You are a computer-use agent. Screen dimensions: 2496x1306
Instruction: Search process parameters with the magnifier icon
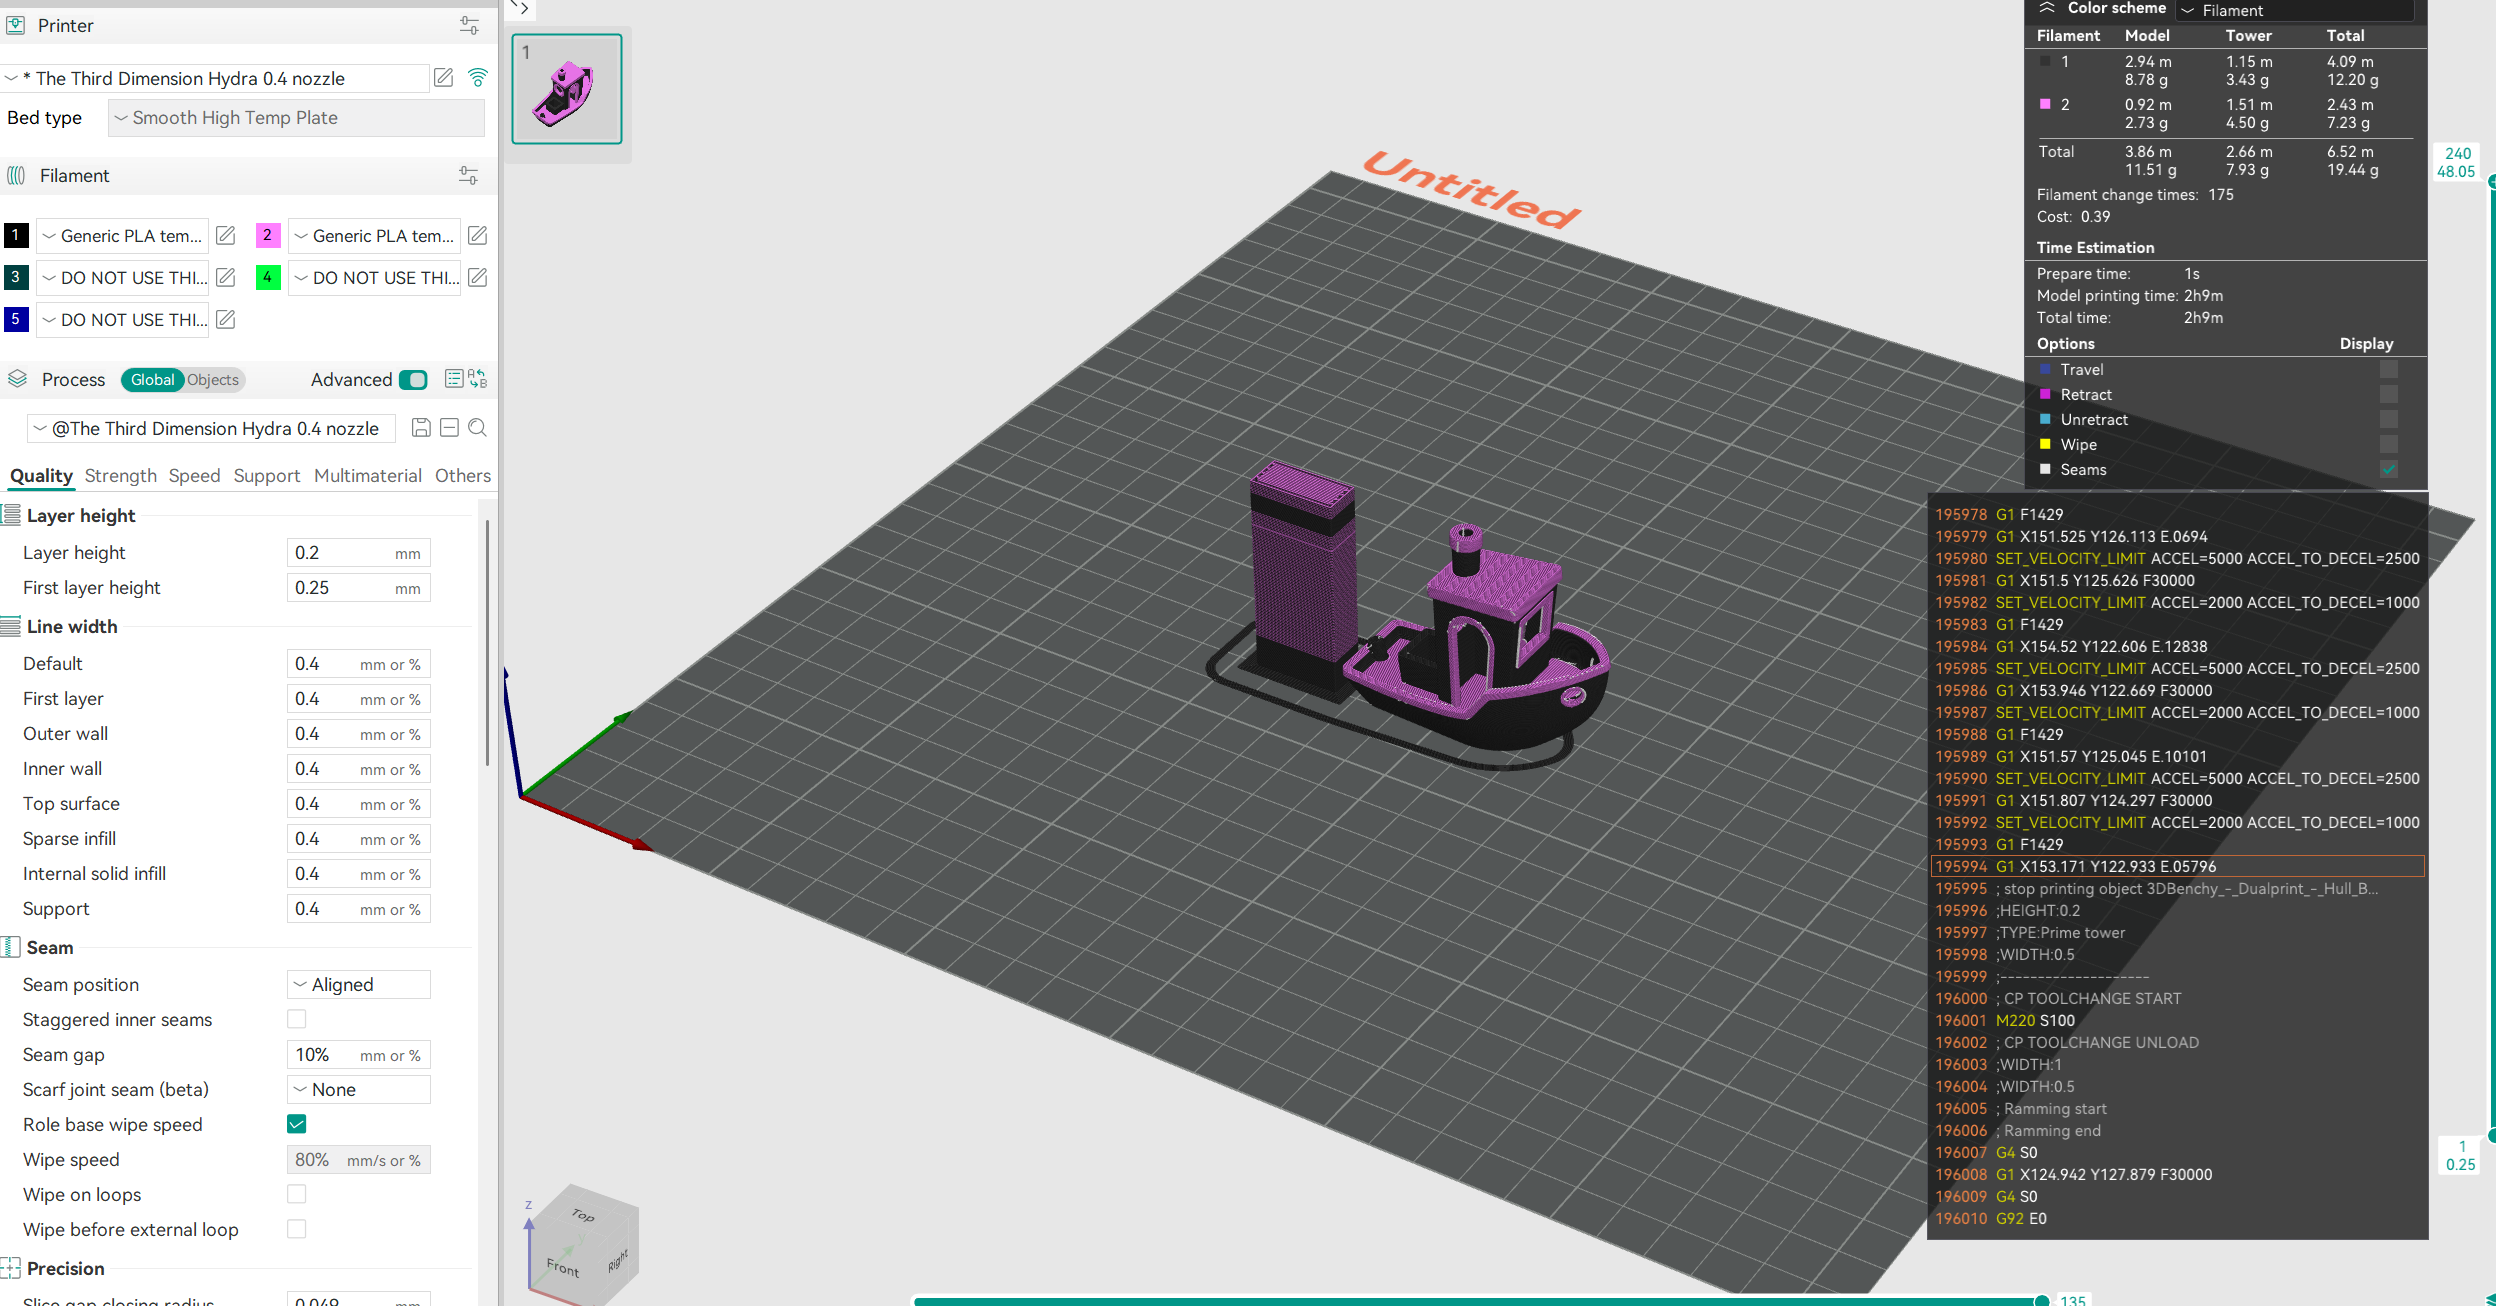point(478,428)
